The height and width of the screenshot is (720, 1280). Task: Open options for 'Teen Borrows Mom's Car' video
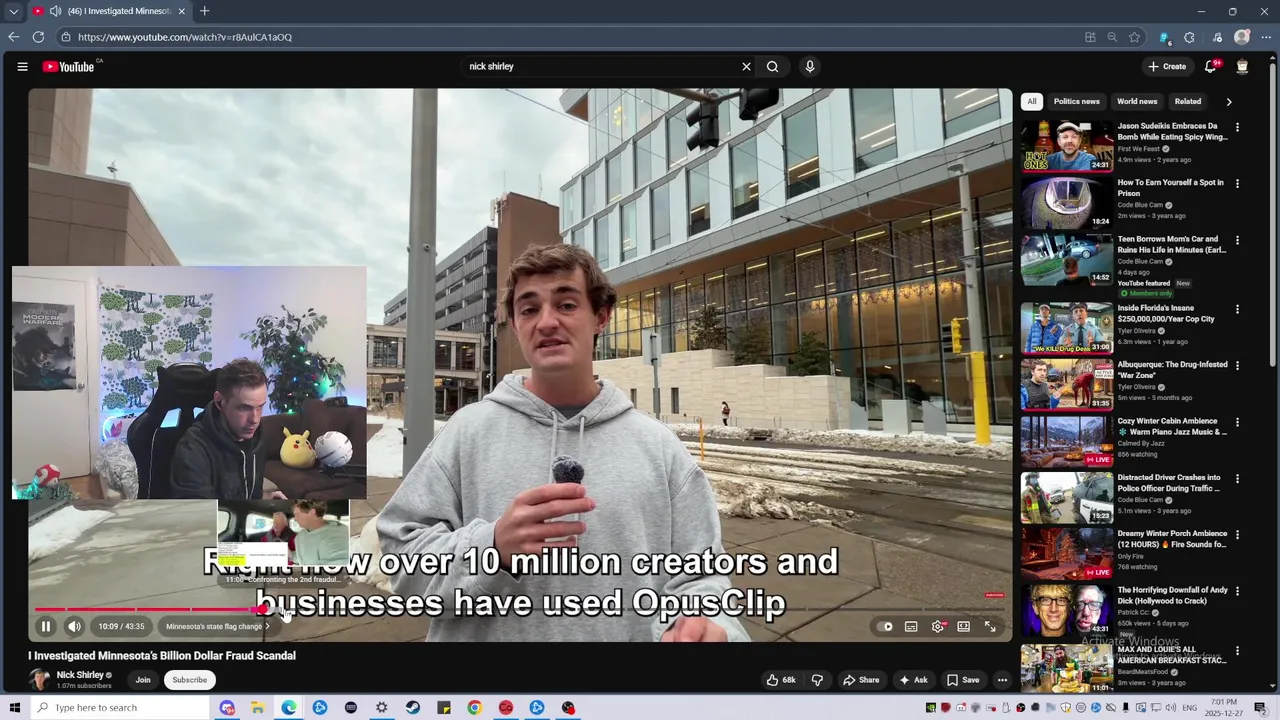pyautogui.click(x=1237, y=241)
